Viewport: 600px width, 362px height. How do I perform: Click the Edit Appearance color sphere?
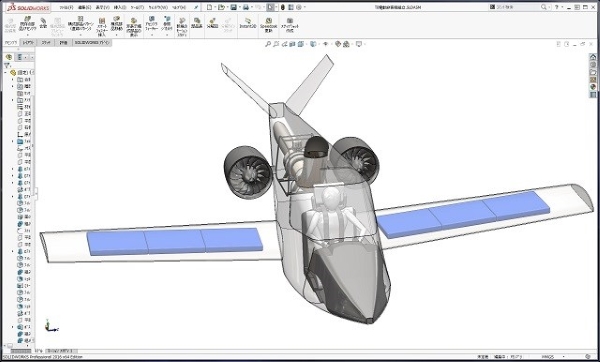pyautogui.click(x=338, y=44)
